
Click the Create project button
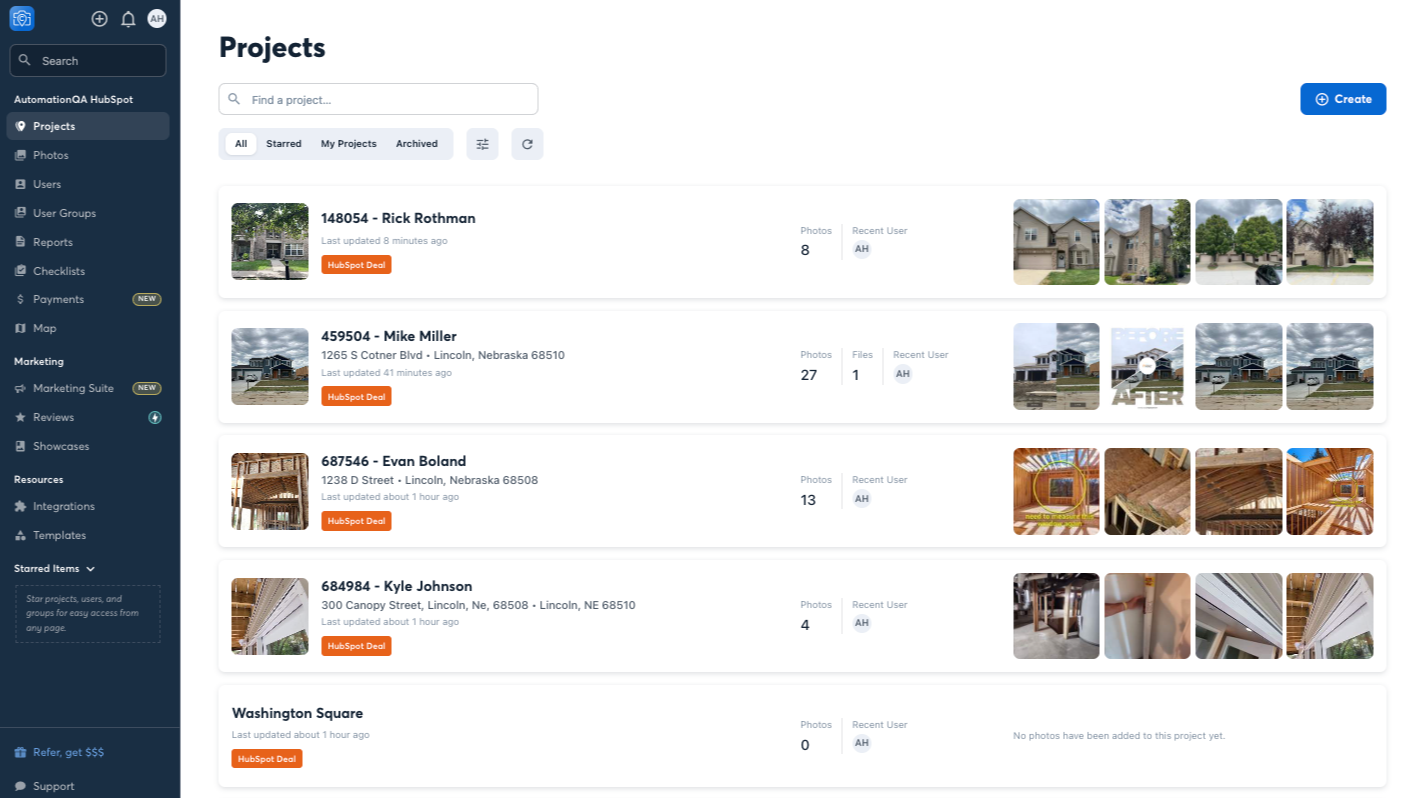(1342, 99)
